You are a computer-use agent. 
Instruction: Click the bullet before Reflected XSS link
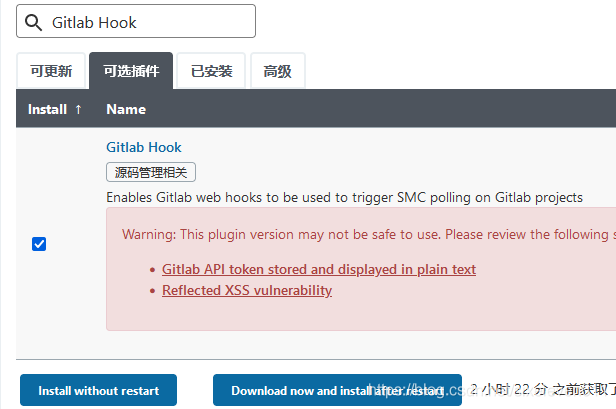(x=152, y=292)
